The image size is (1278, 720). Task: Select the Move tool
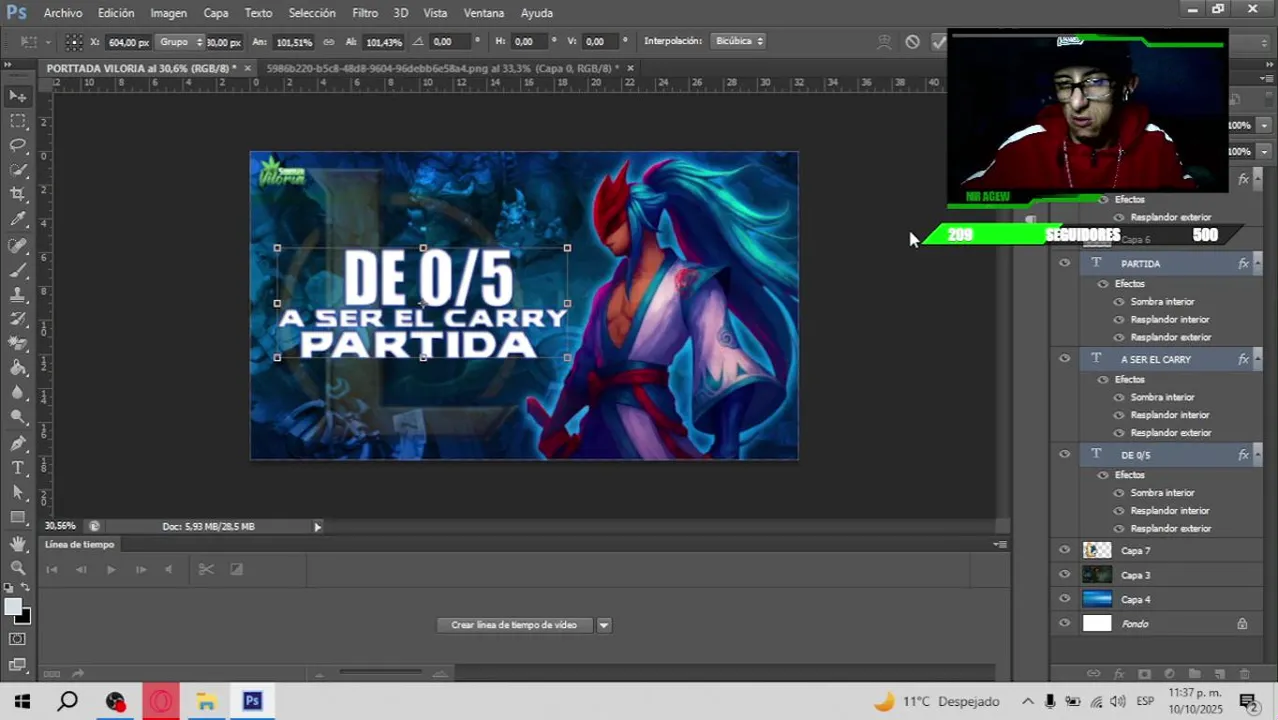tap(18, 97)
